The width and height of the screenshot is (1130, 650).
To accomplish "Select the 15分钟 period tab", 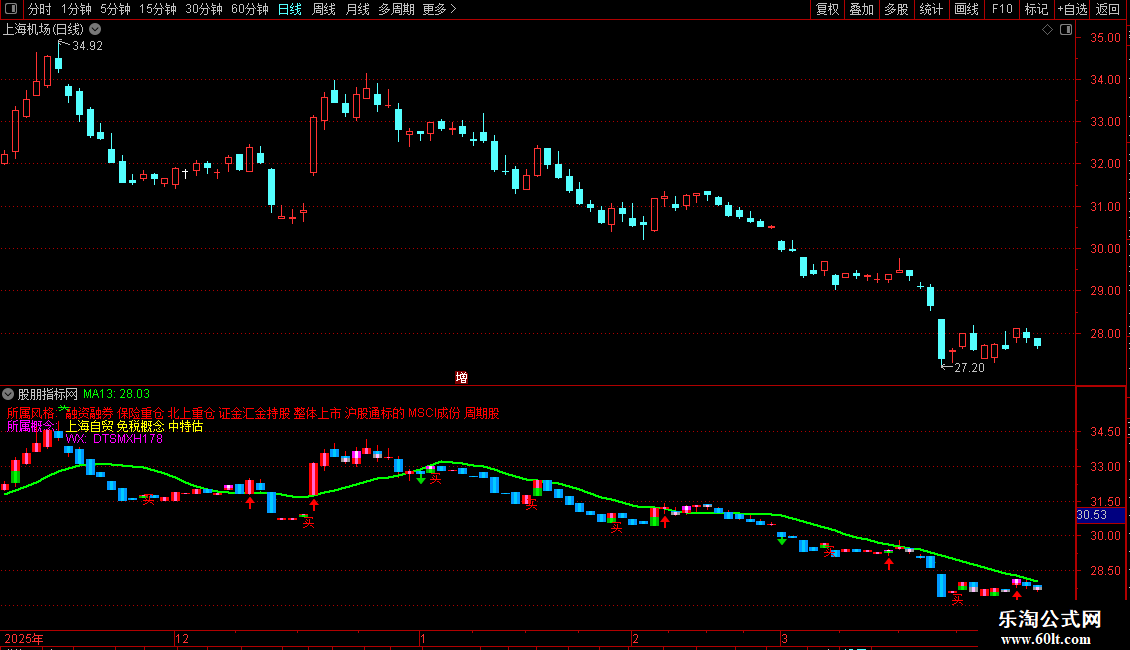I will [x=157, y=9].
